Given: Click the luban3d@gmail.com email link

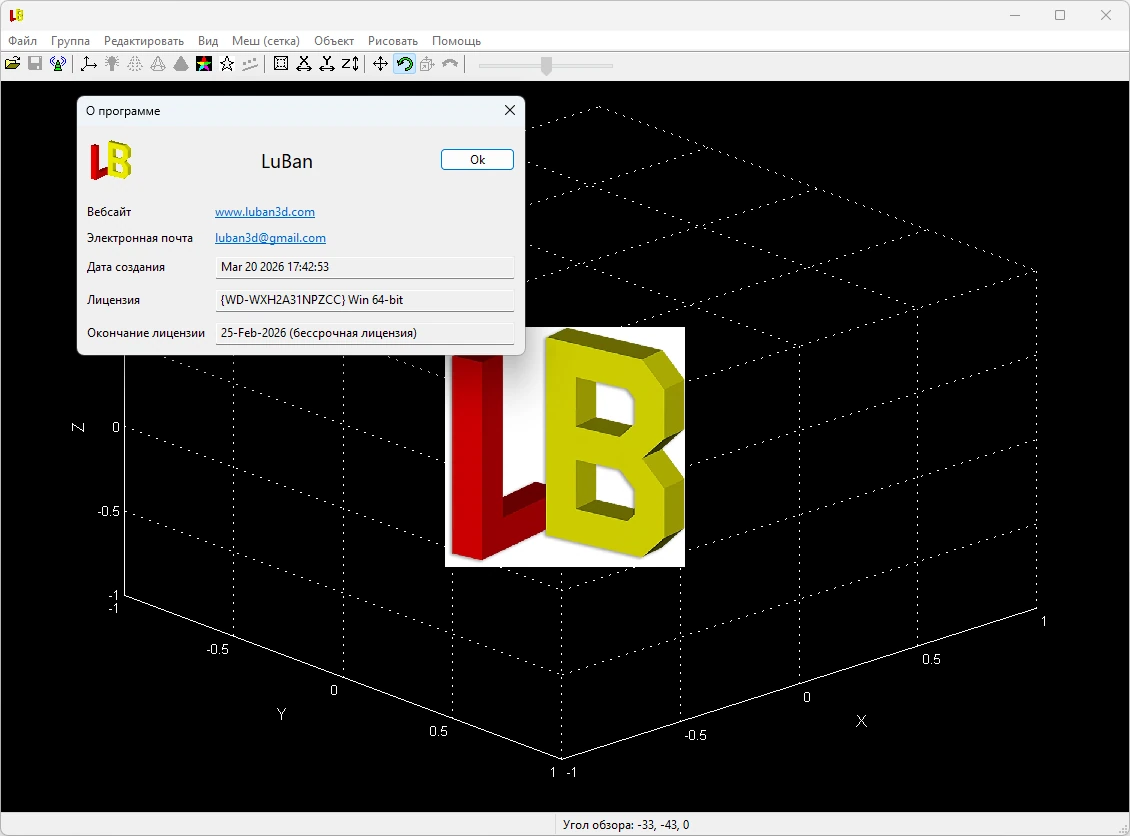Looking at the screenshot, I should (x=270, y=238).
